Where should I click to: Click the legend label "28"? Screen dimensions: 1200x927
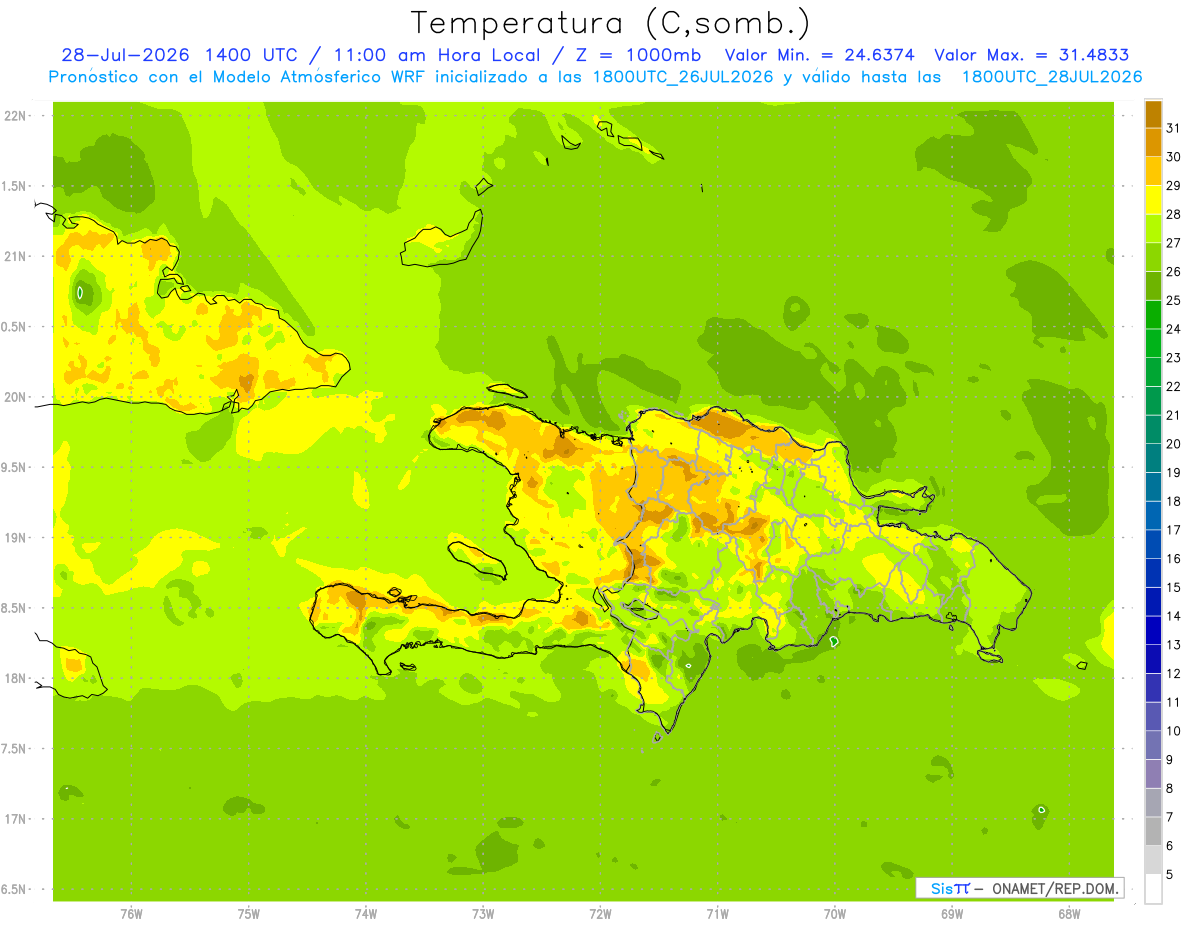pyautogui.click(x=1173, y=214)
